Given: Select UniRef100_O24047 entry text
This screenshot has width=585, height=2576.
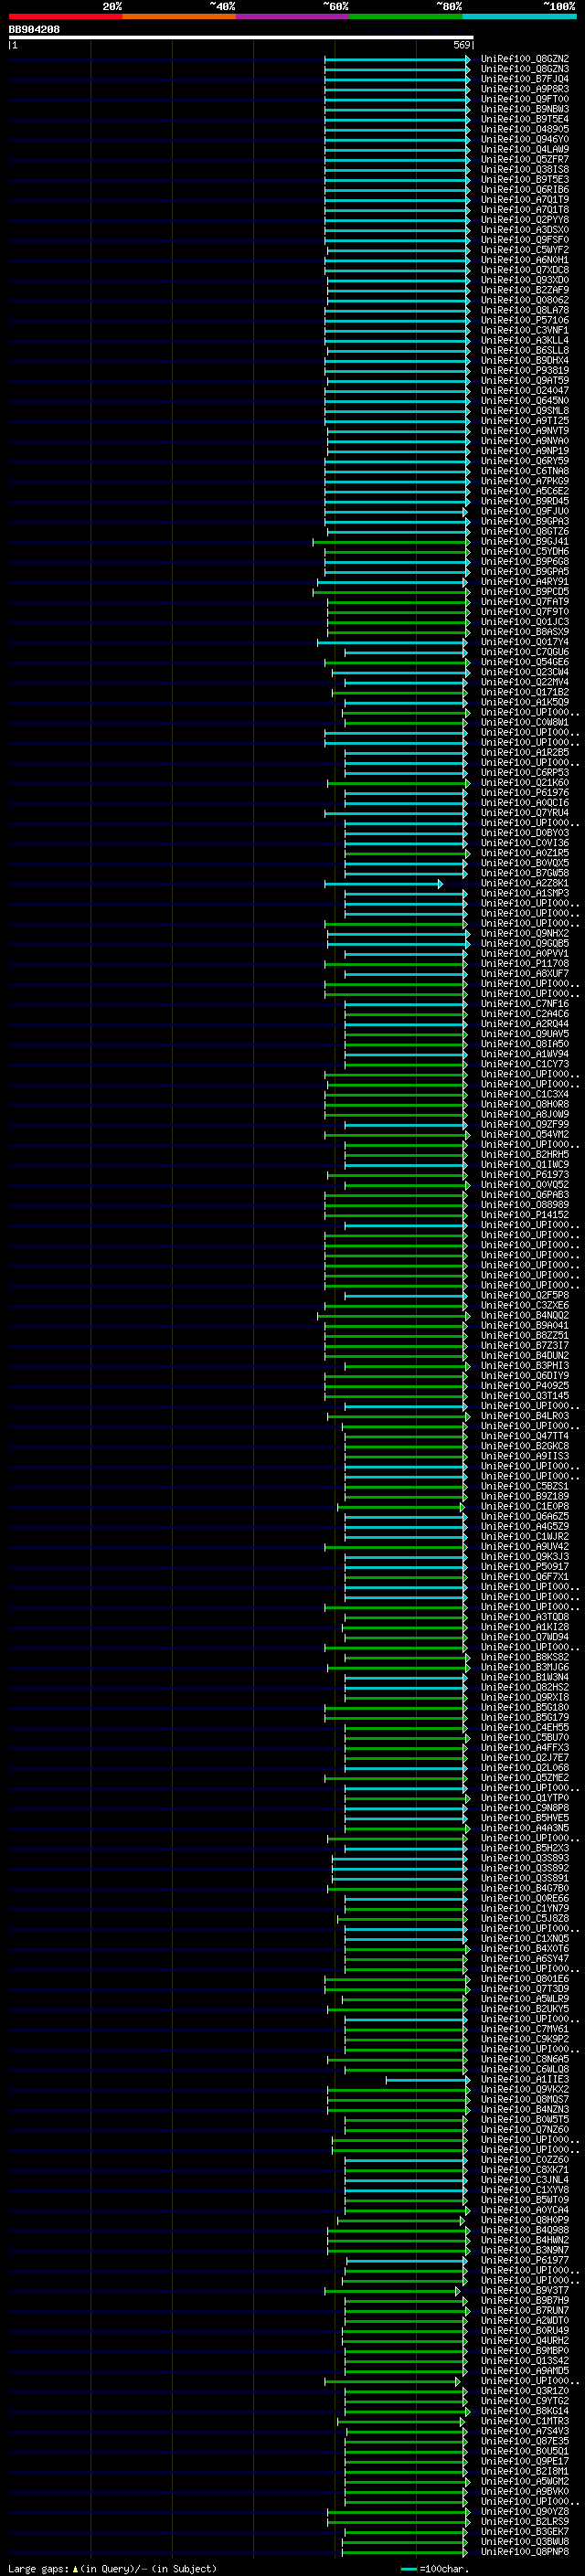Looking at the screenshot, I should [525, 391].
